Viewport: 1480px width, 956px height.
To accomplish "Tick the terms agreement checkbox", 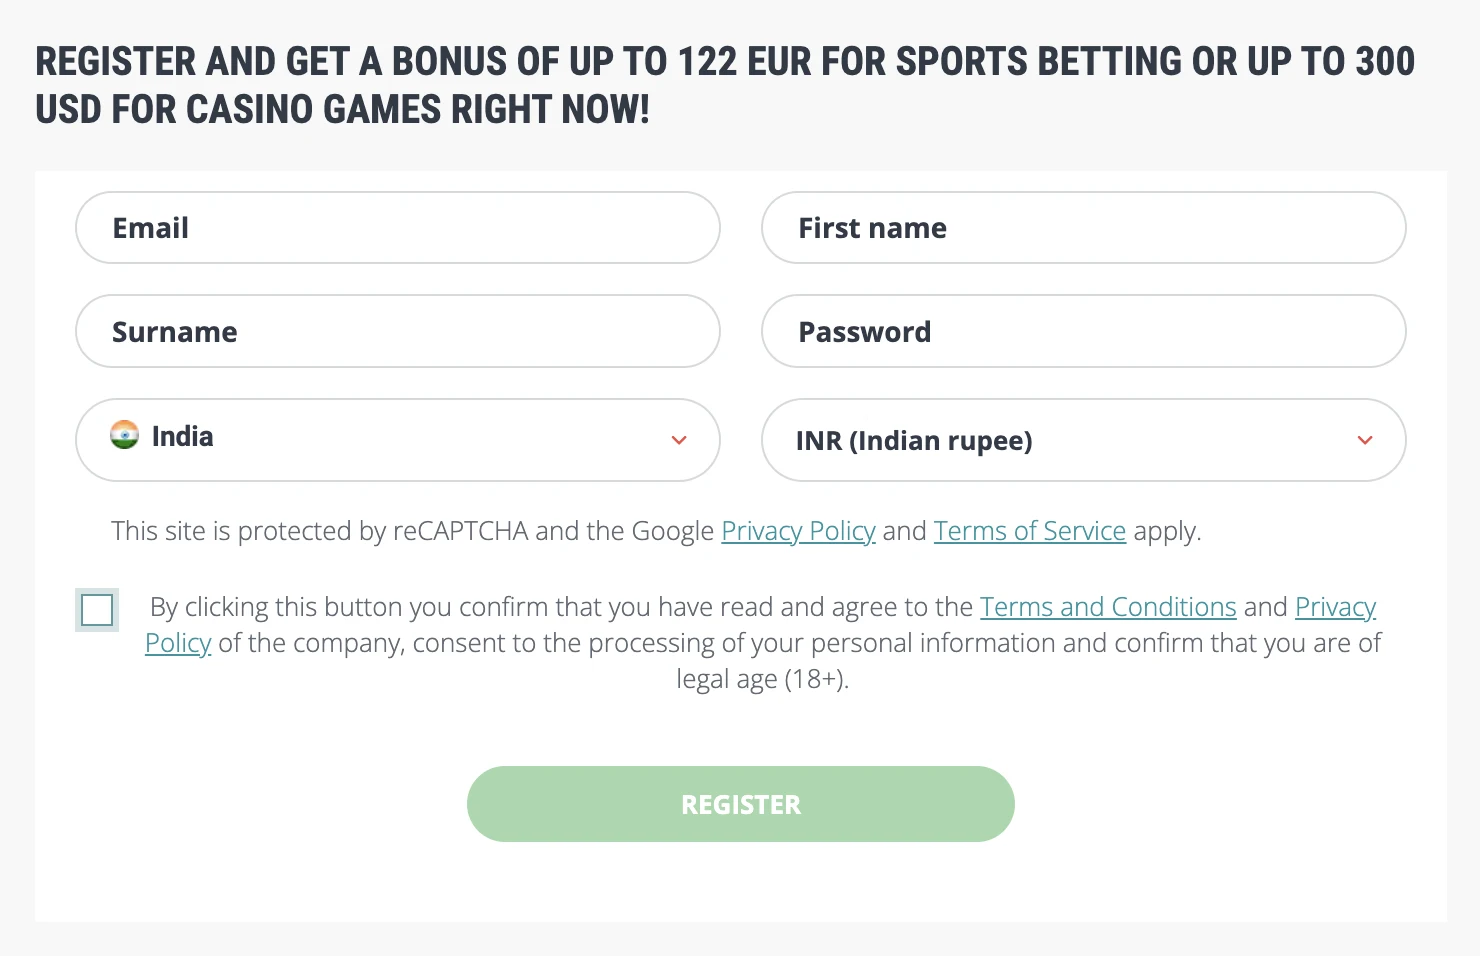I will click(x=97, y=610).
